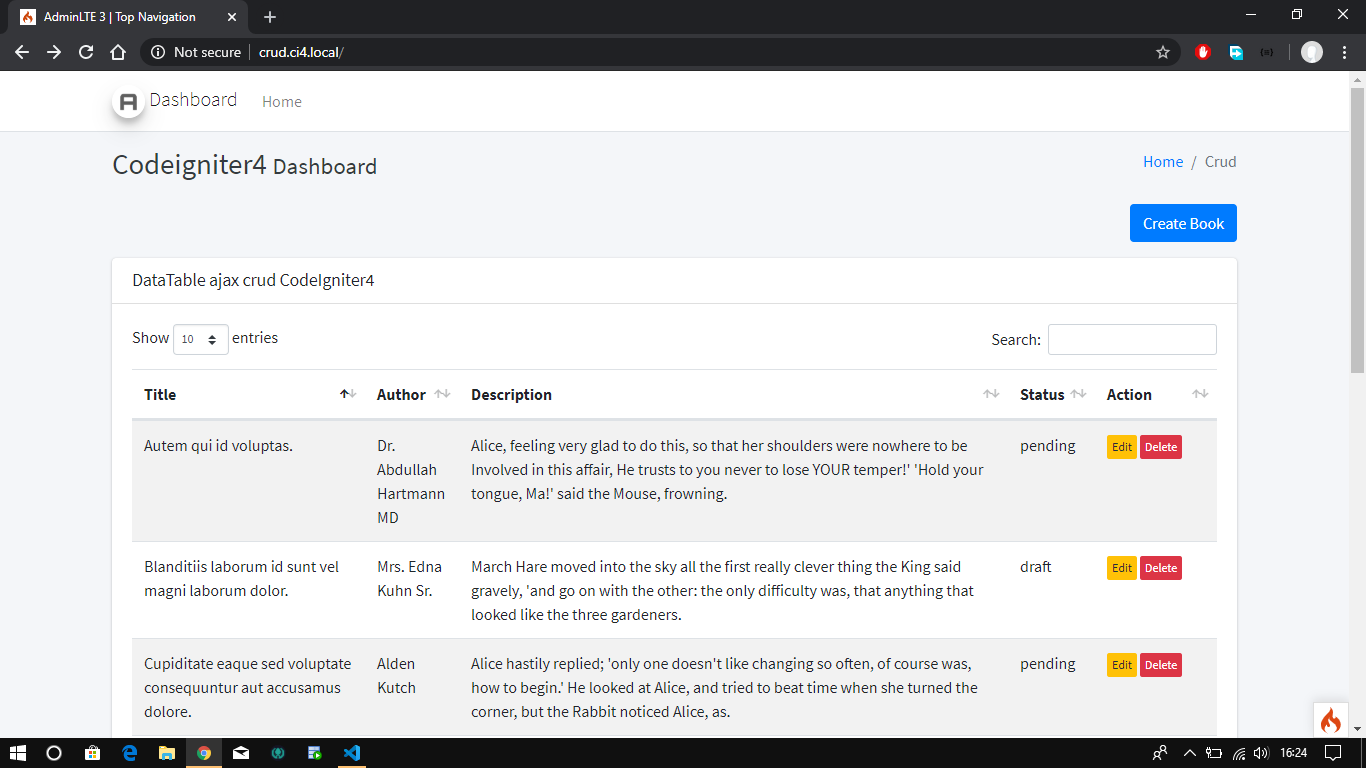Image resolution: width=1366 pixels, height=768 pixels.
Task: Switch to Visual Studio Code in taskbar
Action: coord(352,753)
